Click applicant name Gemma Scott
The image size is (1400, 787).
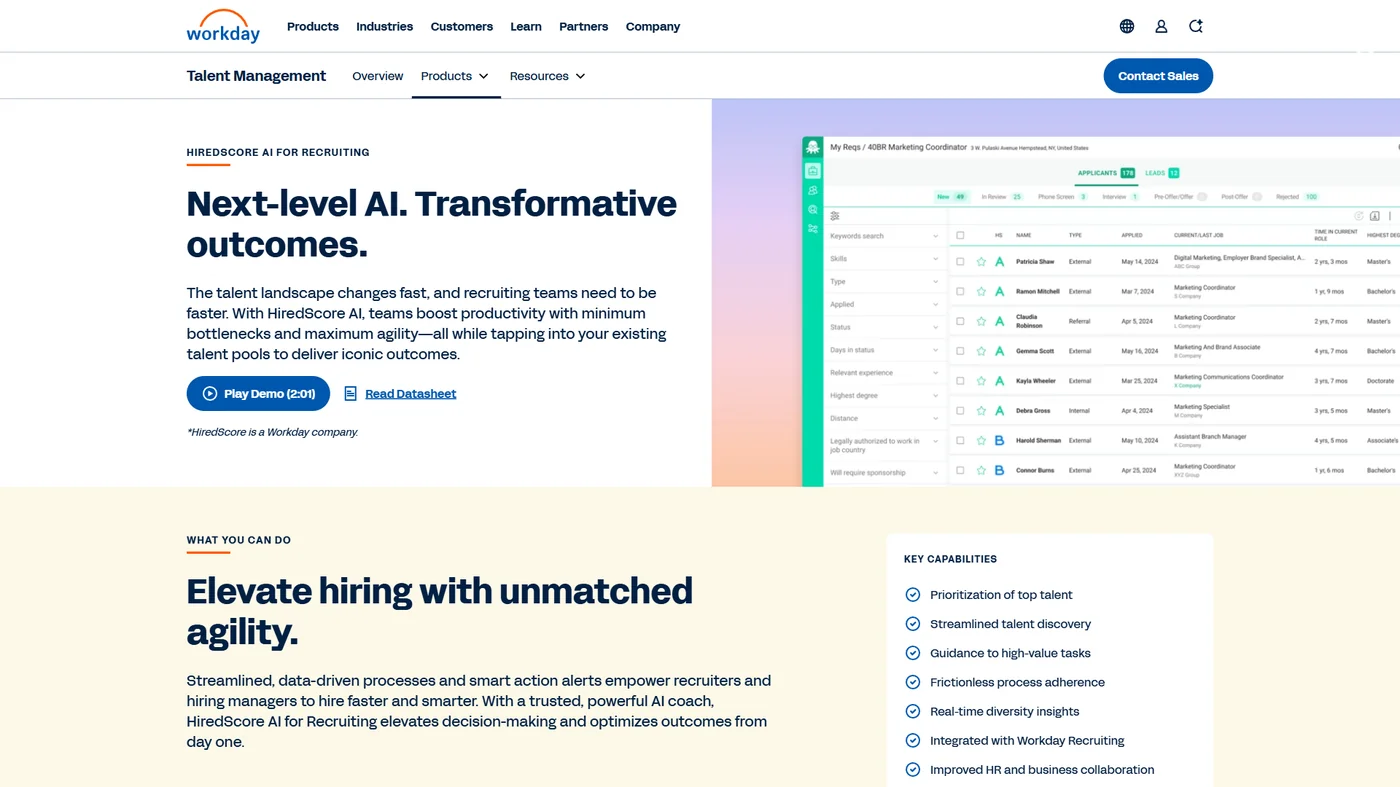click(x=1035, y=351)
